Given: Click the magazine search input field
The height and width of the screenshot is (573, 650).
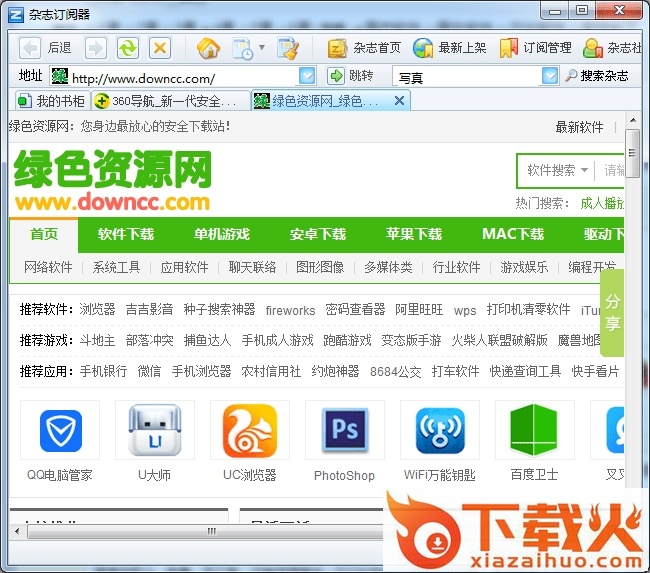Looking at the screenshot, I should [467, 77].
